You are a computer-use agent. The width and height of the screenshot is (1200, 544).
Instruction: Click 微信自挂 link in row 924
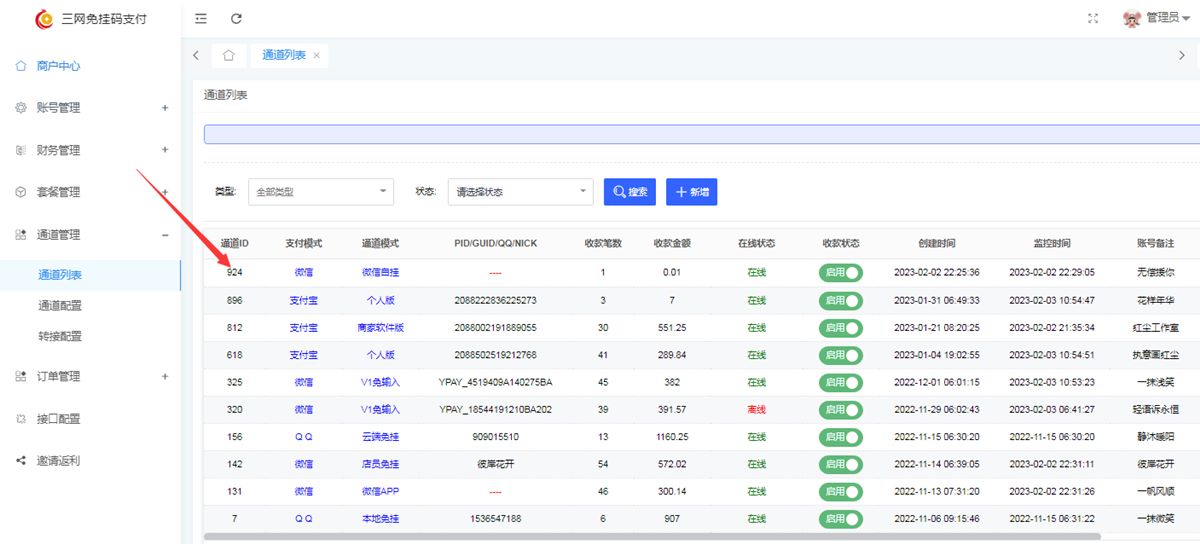coord(380,273)
